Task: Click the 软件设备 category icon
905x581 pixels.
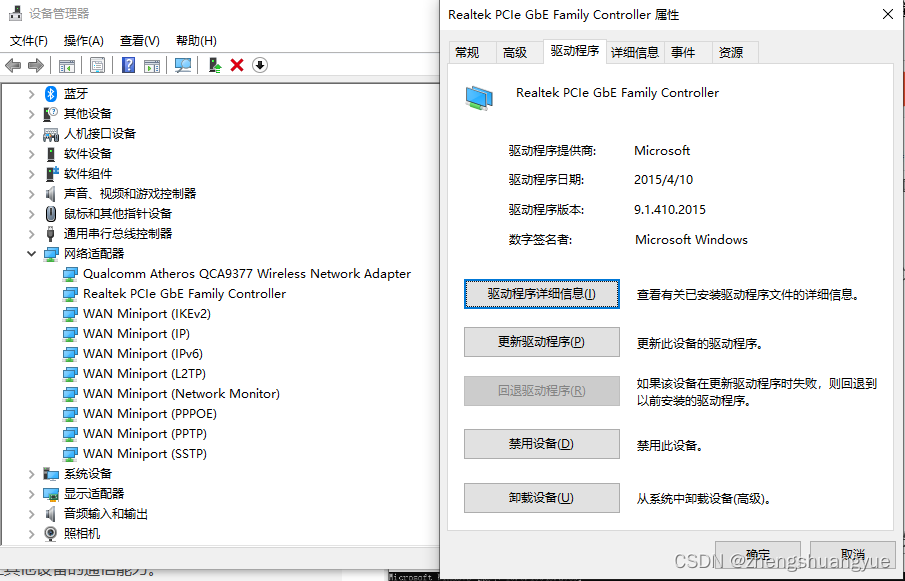Action: click(51, 154)
